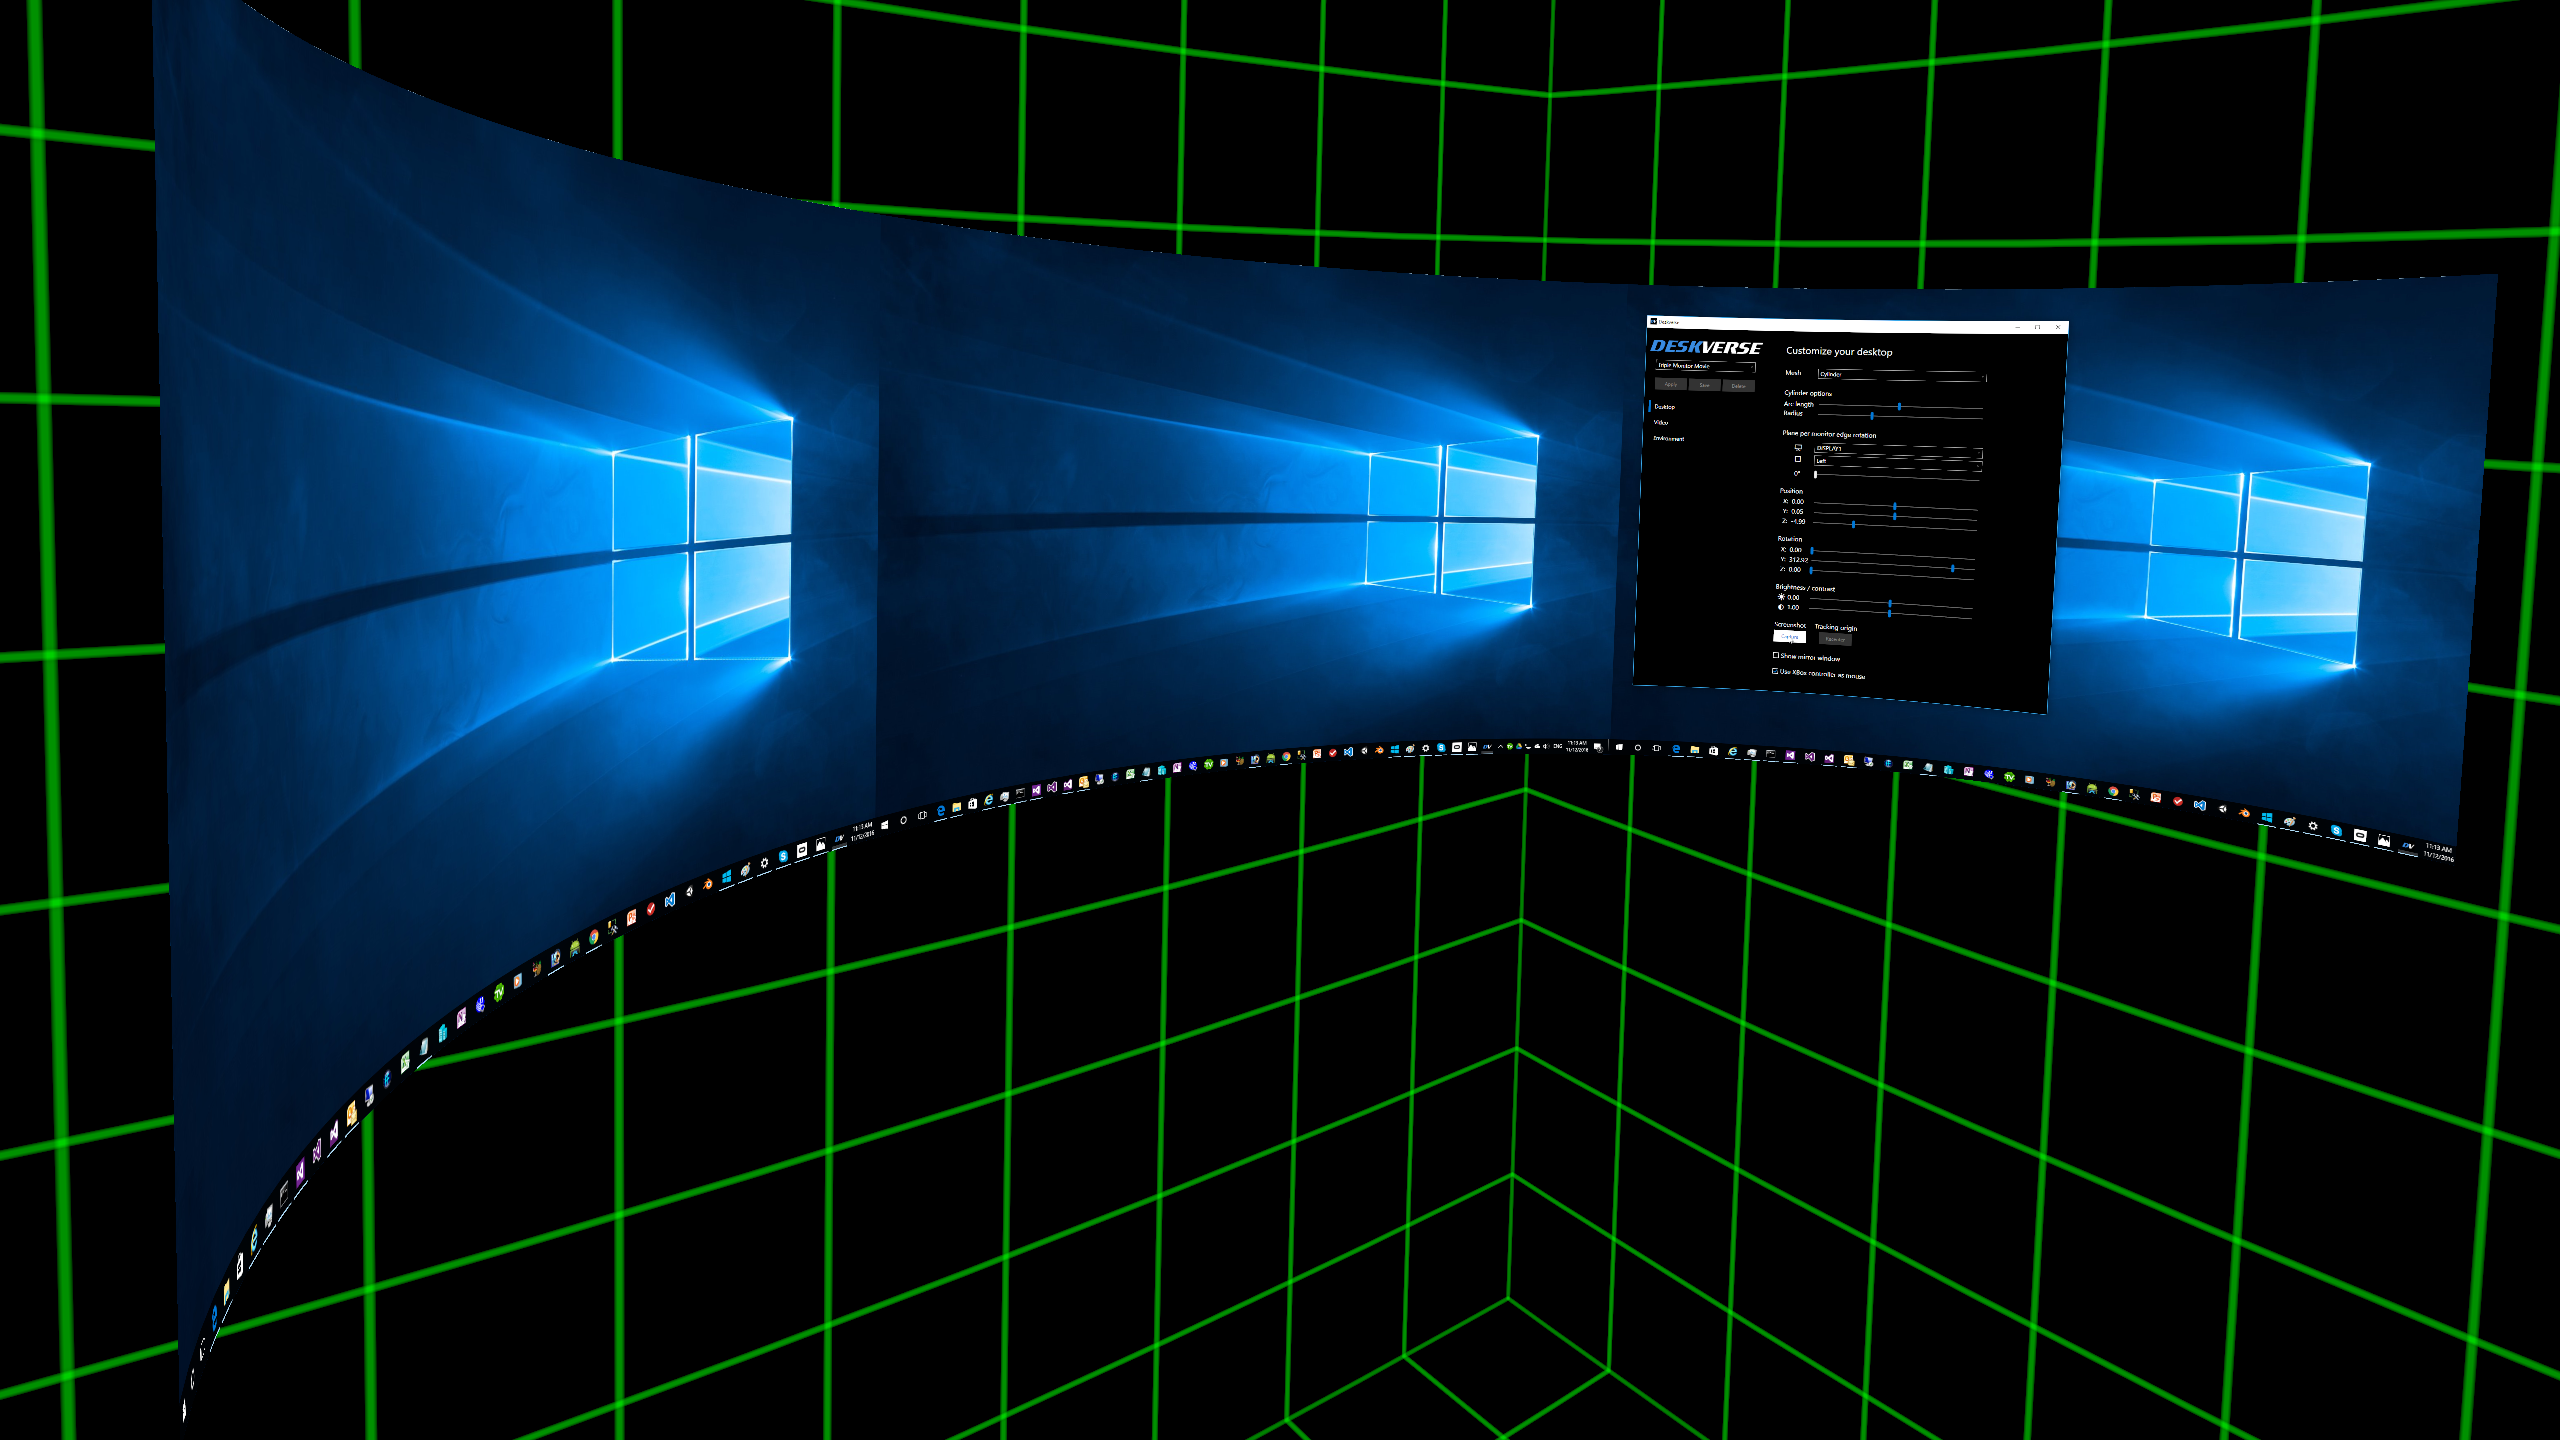Click Deskverse DV icon on right monitor's taskbar
The height and width of the screenshot is (1440, 2560).
tap(2408, 846)
